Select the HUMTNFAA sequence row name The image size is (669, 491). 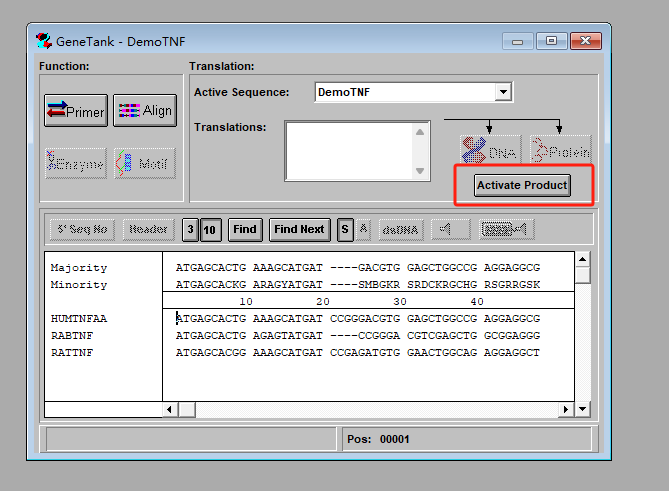[x=79, y=319]
